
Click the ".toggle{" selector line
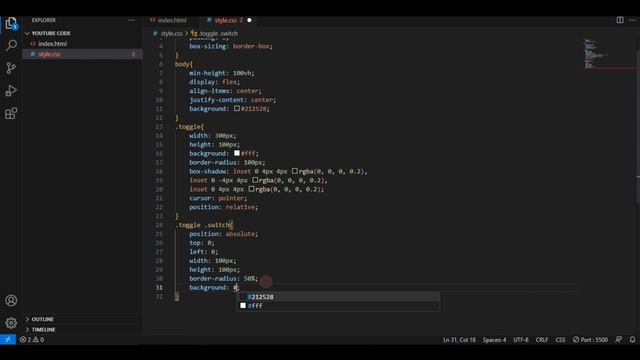point(189,127)
